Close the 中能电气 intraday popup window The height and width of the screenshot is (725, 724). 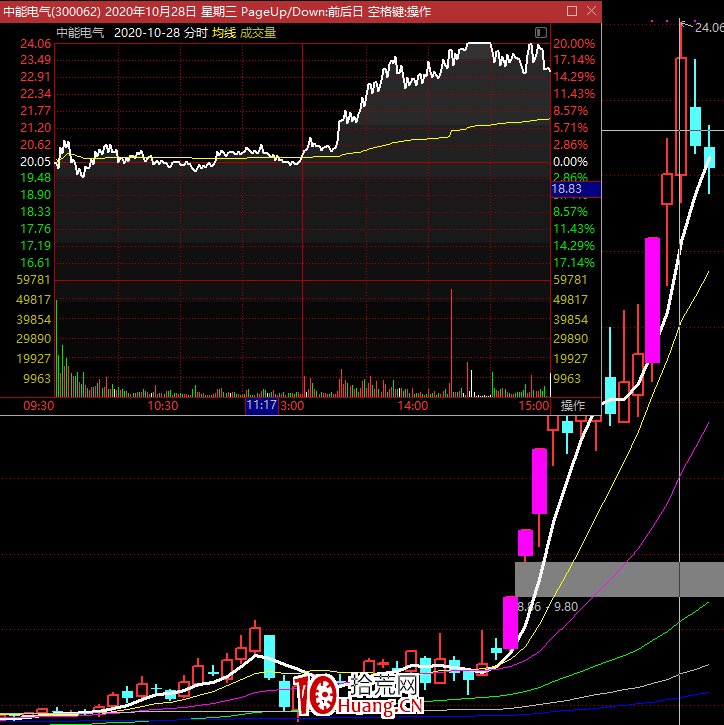point(591,11)
